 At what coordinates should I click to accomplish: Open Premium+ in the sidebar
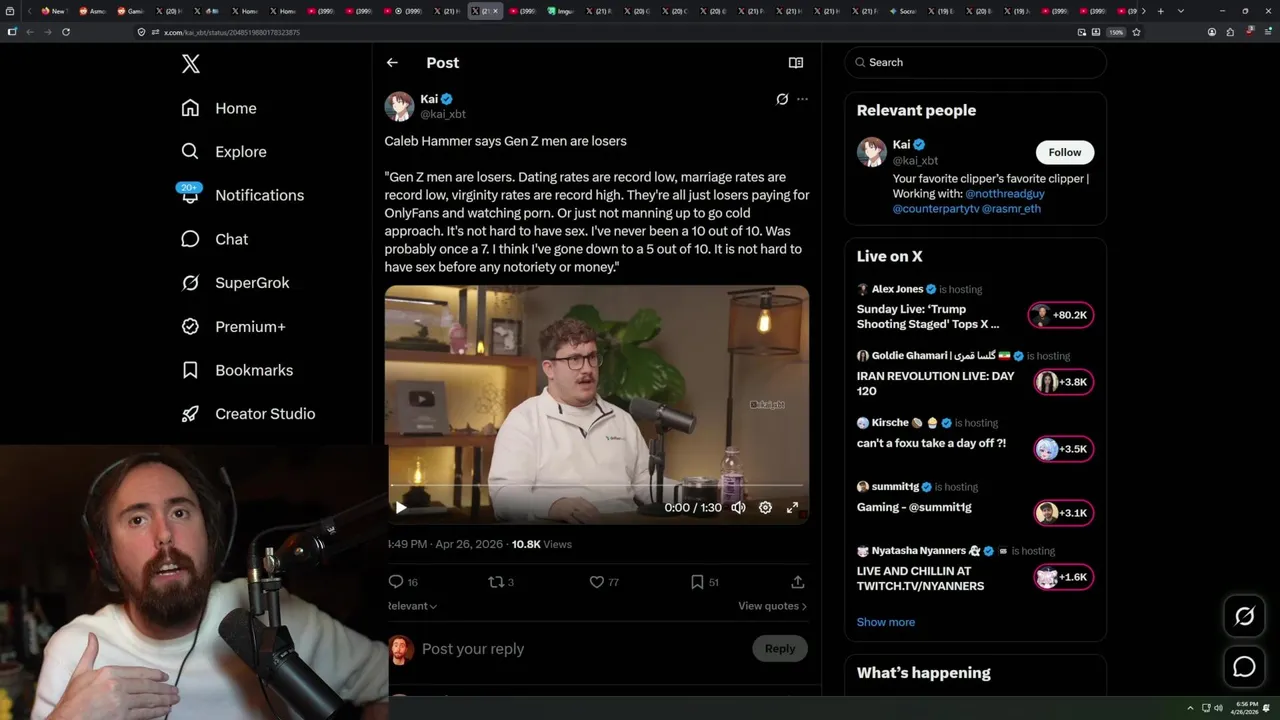pyautogui.click(x=233, y=327)
